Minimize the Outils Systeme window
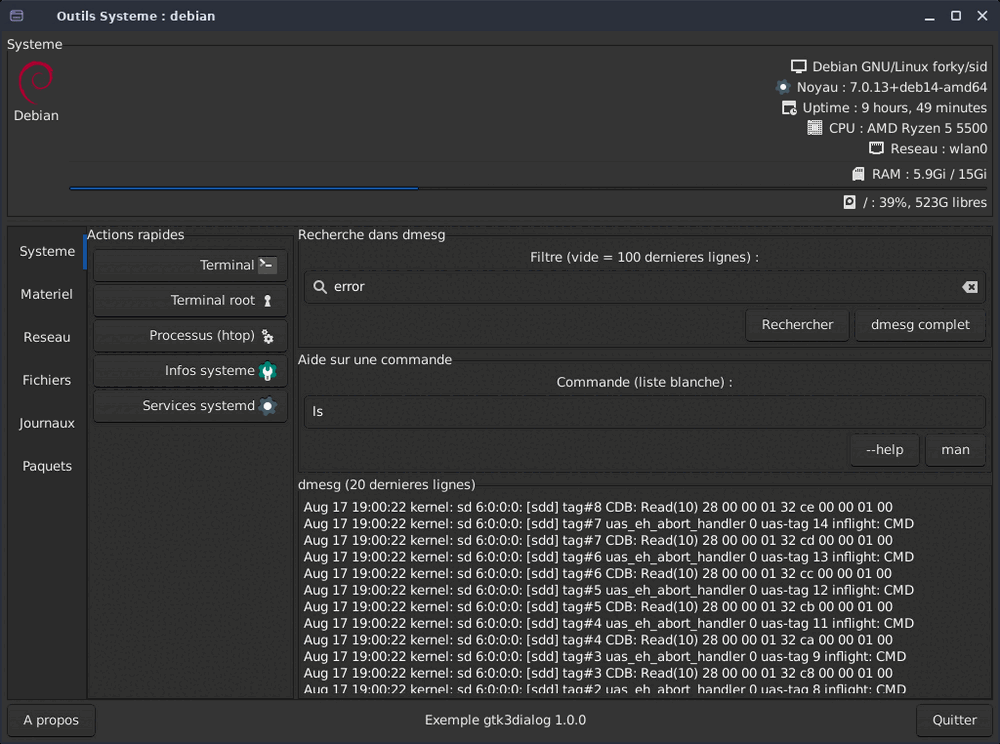 (929, 16)
